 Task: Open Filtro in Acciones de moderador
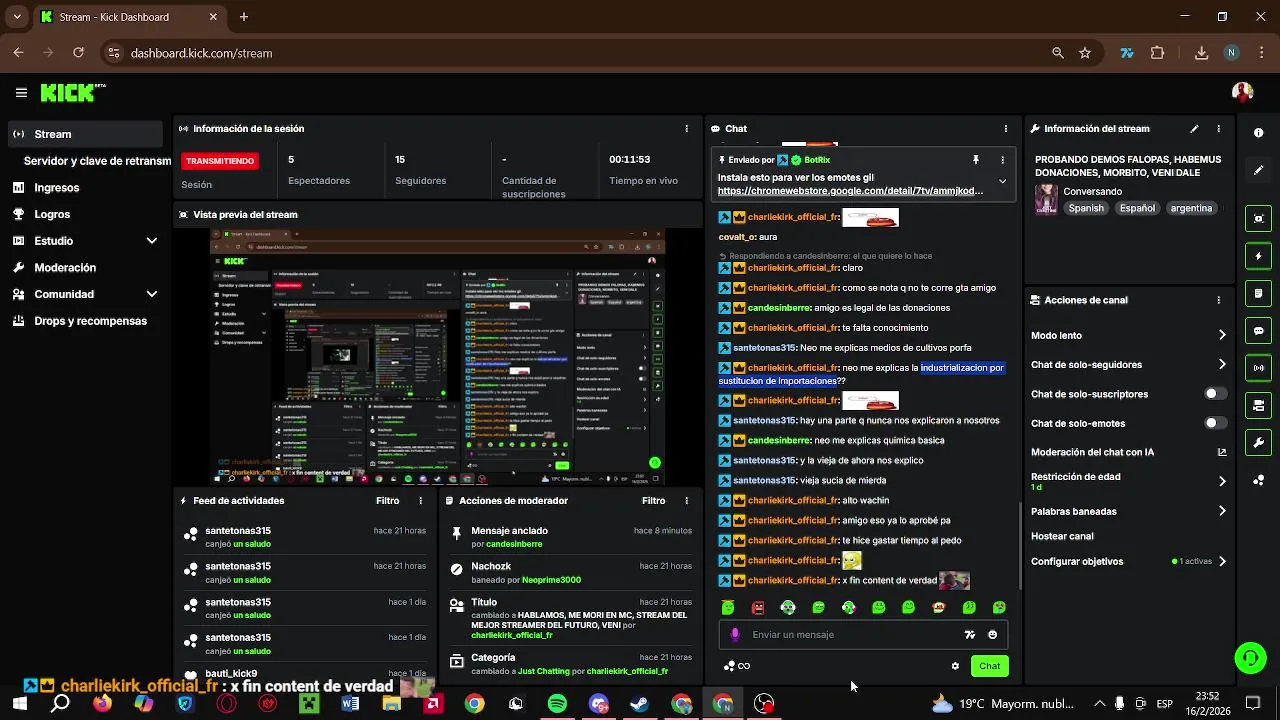coord(653,501)
